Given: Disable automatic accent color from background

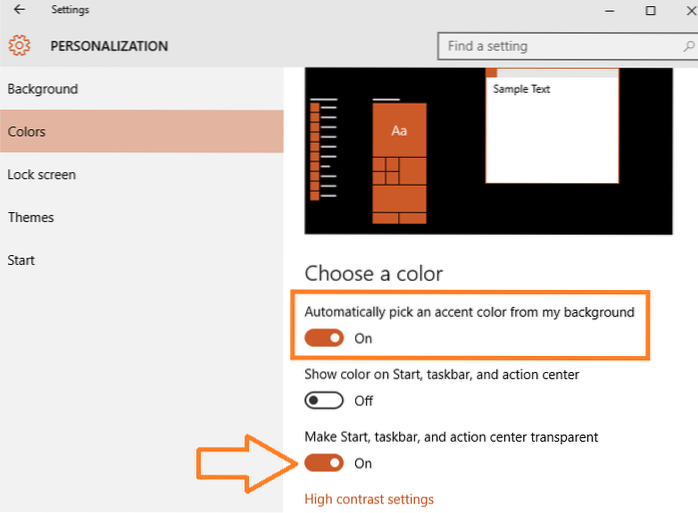Looking at the screenshot, I should point(324,338).
